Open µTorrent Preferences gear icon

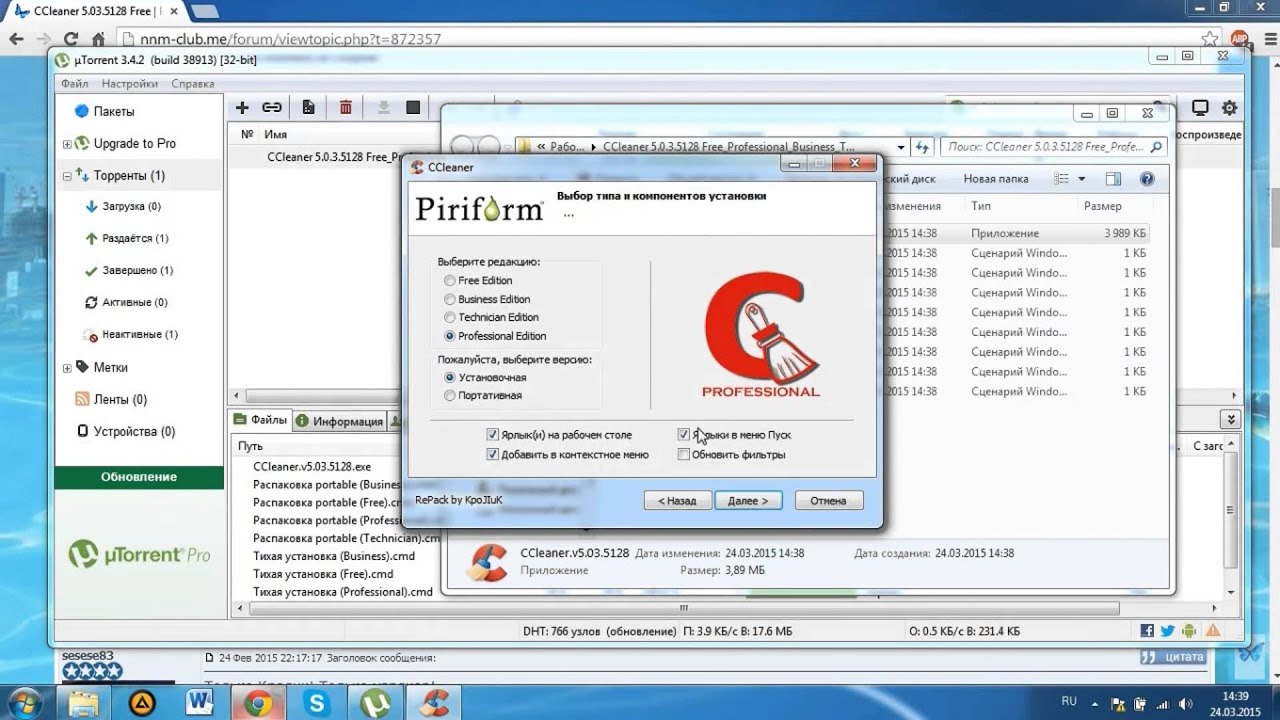1230,108
